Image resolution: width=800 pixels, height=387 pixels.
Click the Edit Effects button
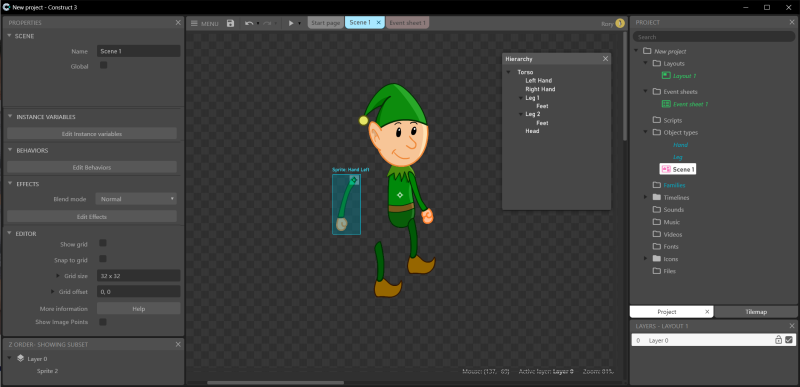point(92,217)
